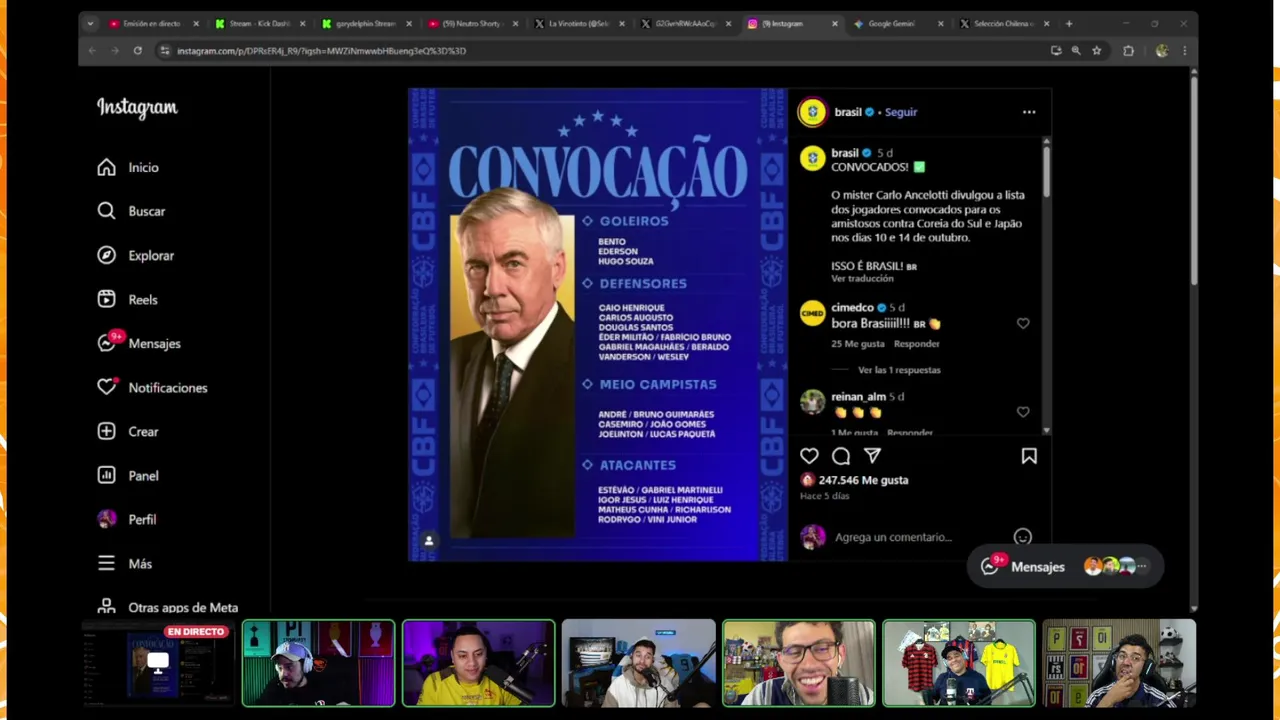The image size is (1280, 720).
Task: Click the Crear plus icon
Action: click(107, 431)
